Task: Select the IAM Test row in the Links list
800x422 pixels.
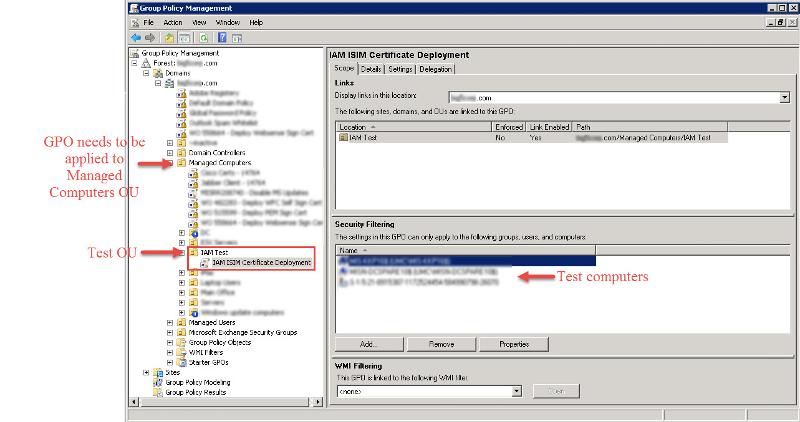Action: click(x=533, y=138)
